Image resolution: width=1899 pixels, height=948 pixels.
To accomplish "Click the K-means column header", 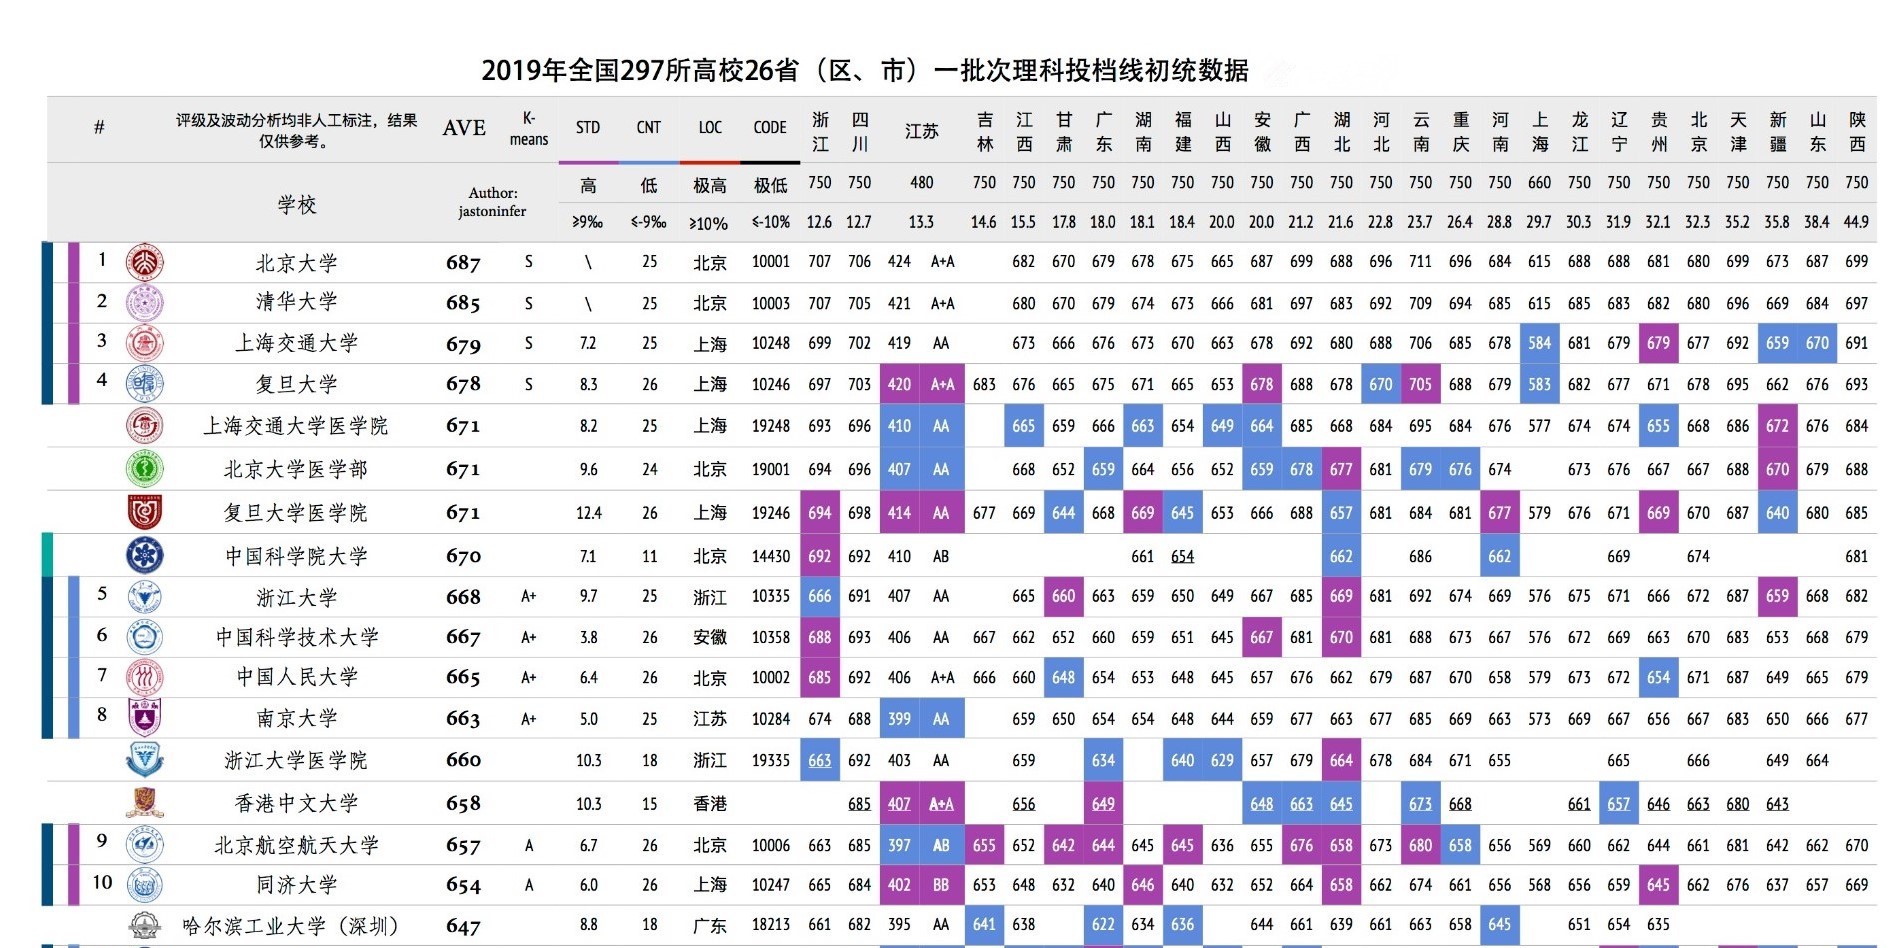I will pos(529,127).
